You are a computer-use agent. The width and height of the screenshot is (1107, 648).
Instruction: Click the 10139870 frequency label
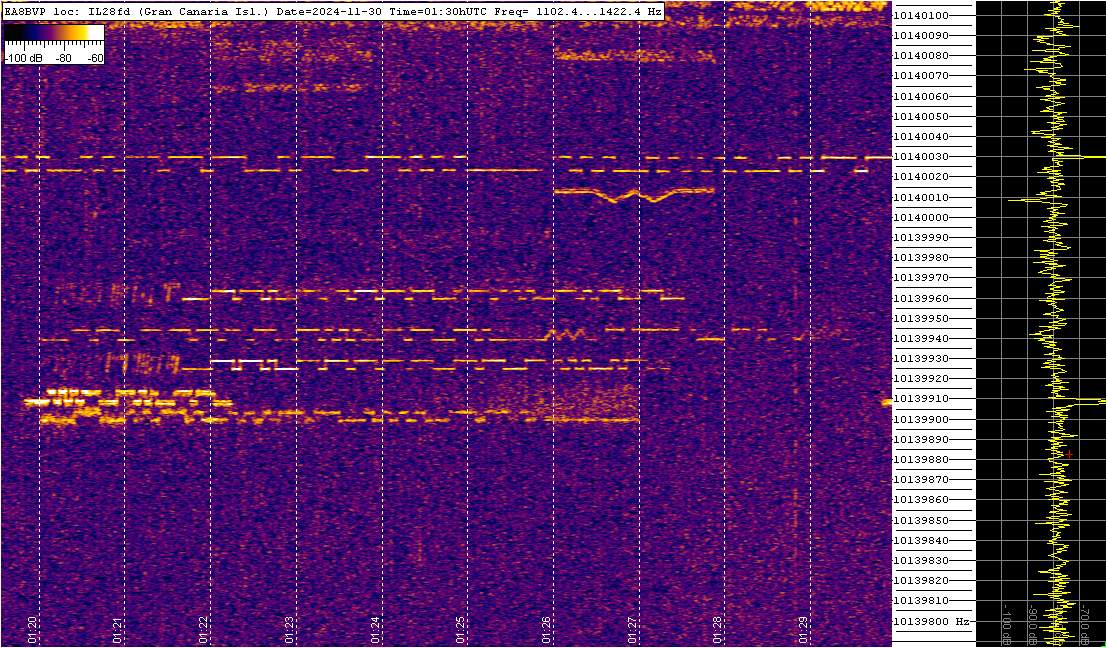coord(921,479)
